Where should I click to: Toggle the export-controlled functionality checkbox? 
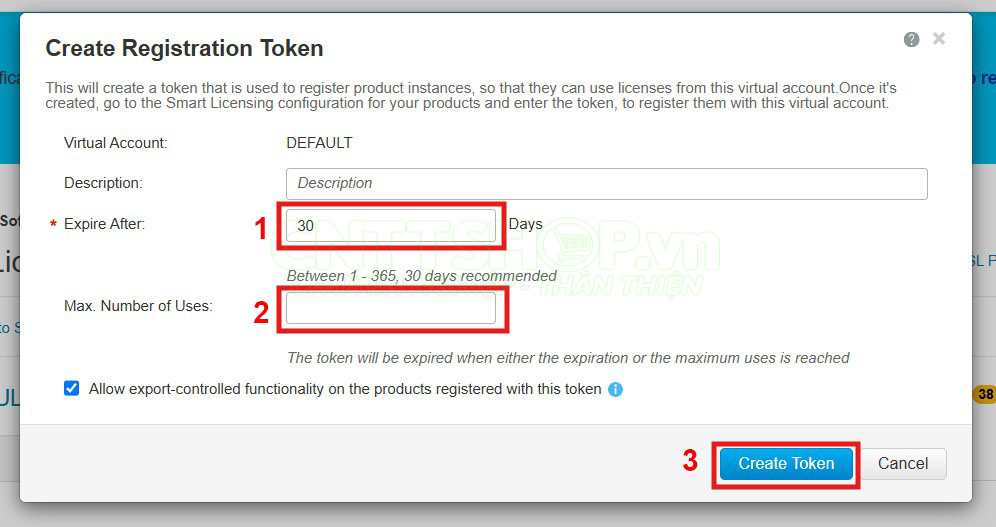click(72, 388)
